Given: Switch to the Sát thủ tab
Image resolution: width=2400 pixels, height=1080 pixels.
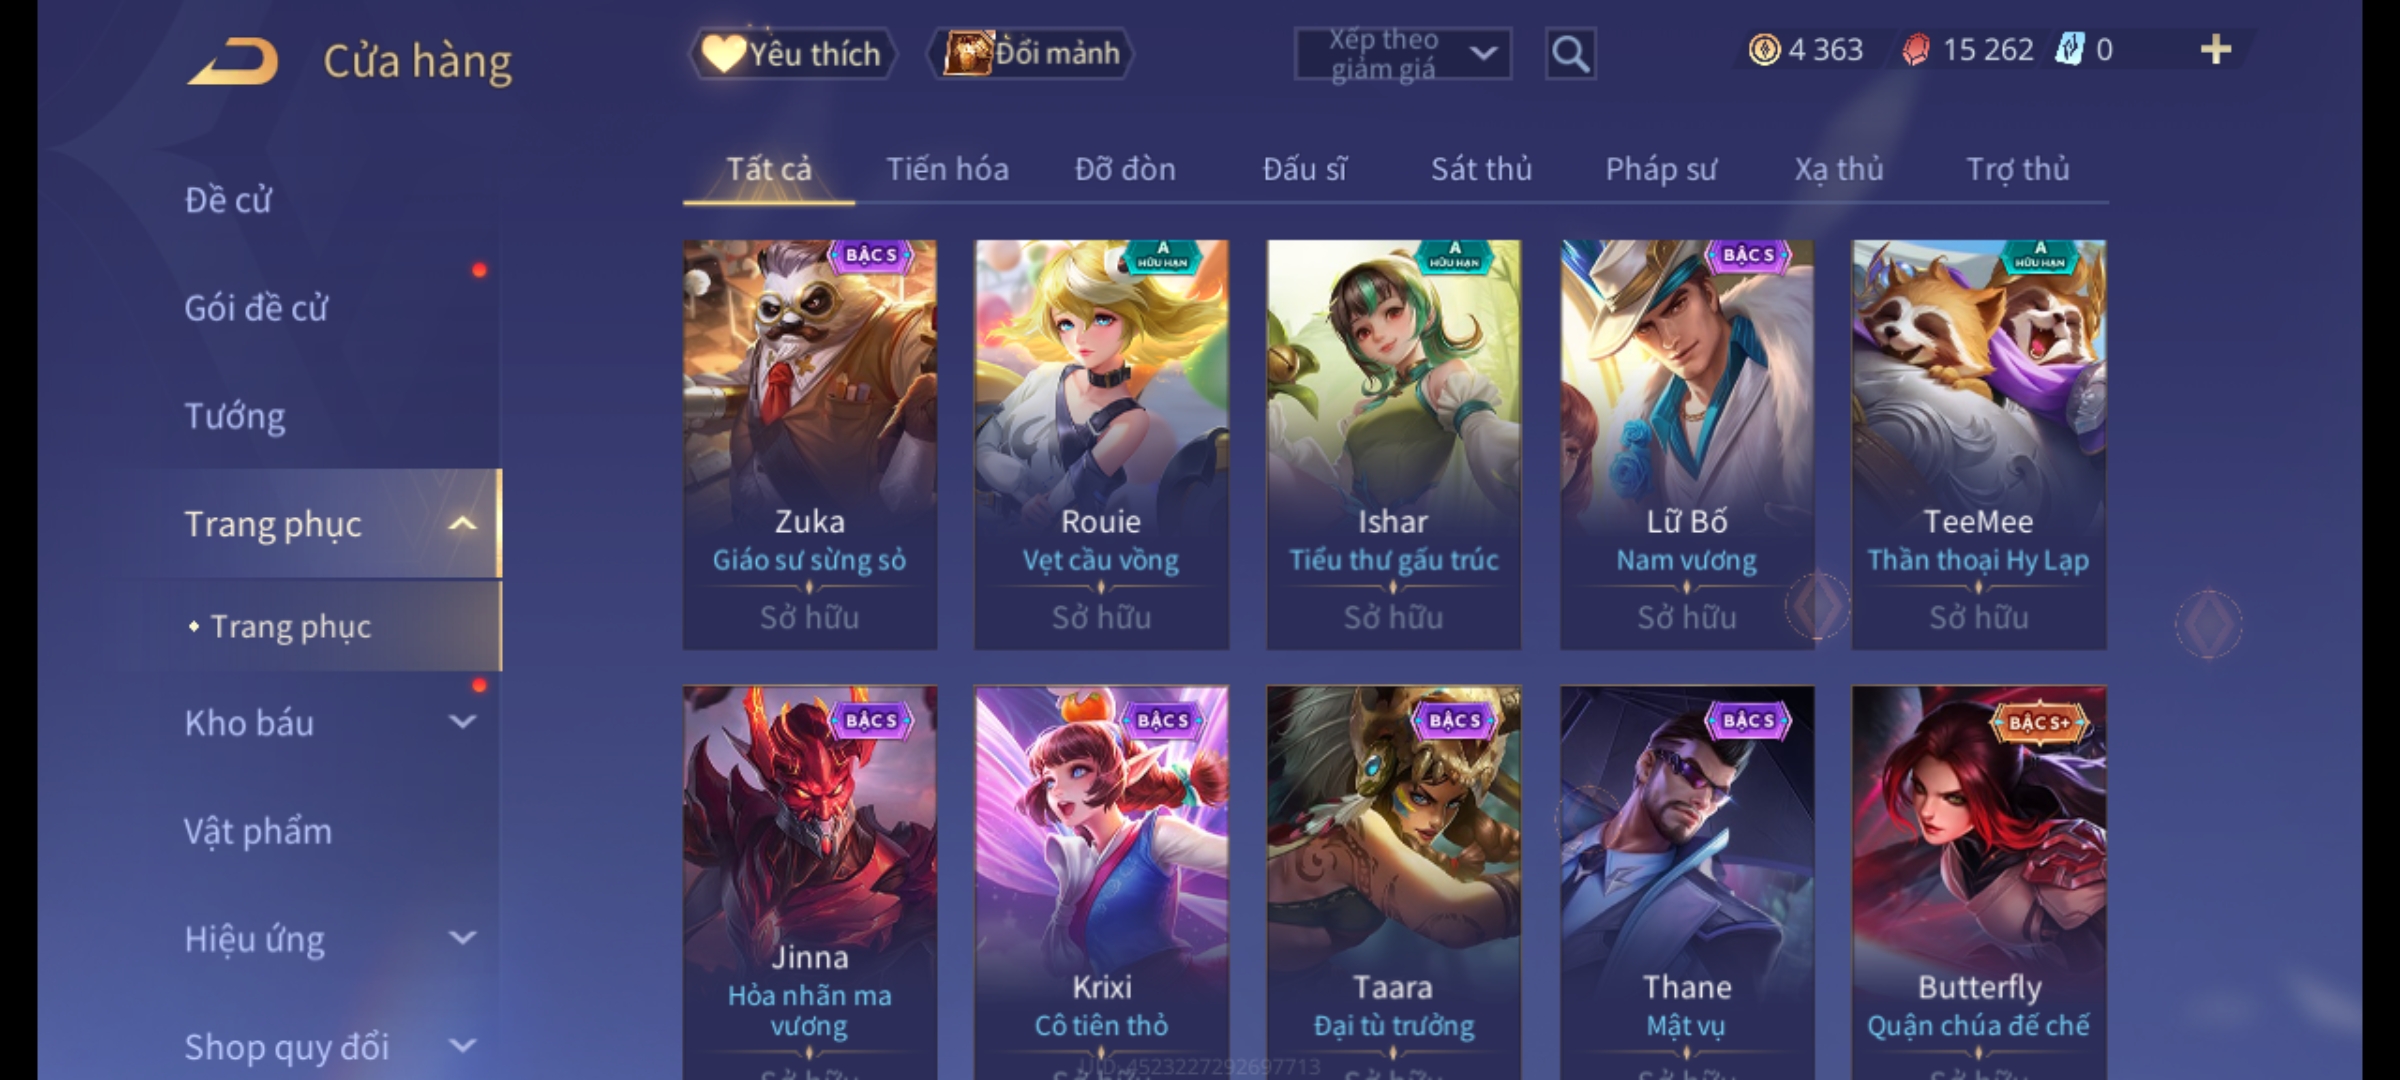Looking at the screenshot, I should click(x=1481, y=169).
